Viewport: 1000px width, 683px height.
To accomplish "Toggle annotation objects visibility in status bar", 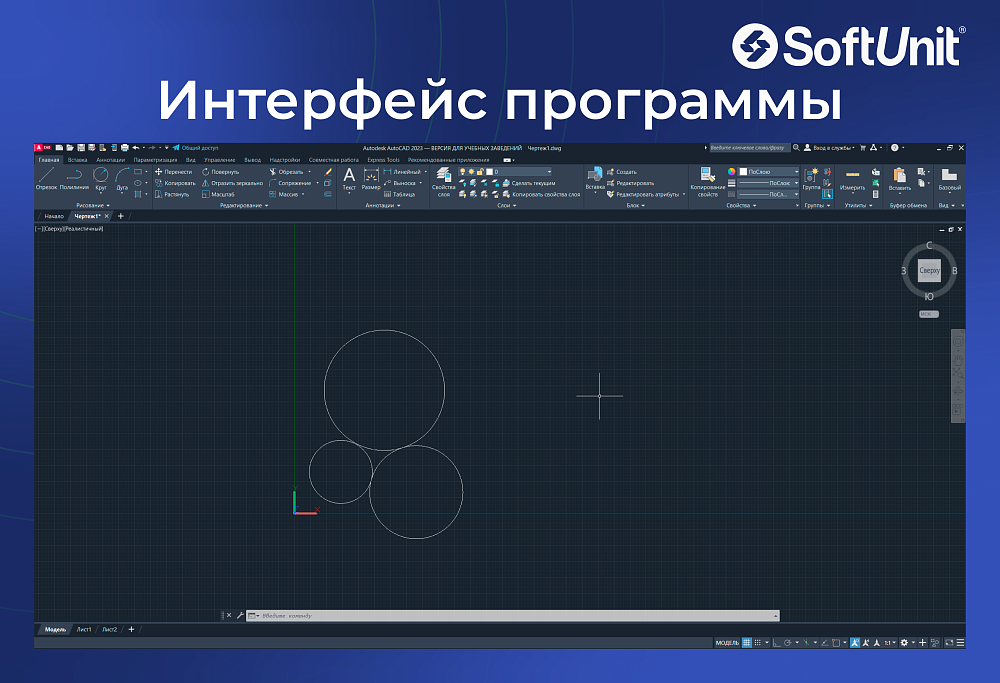I will tap(855, 642).
